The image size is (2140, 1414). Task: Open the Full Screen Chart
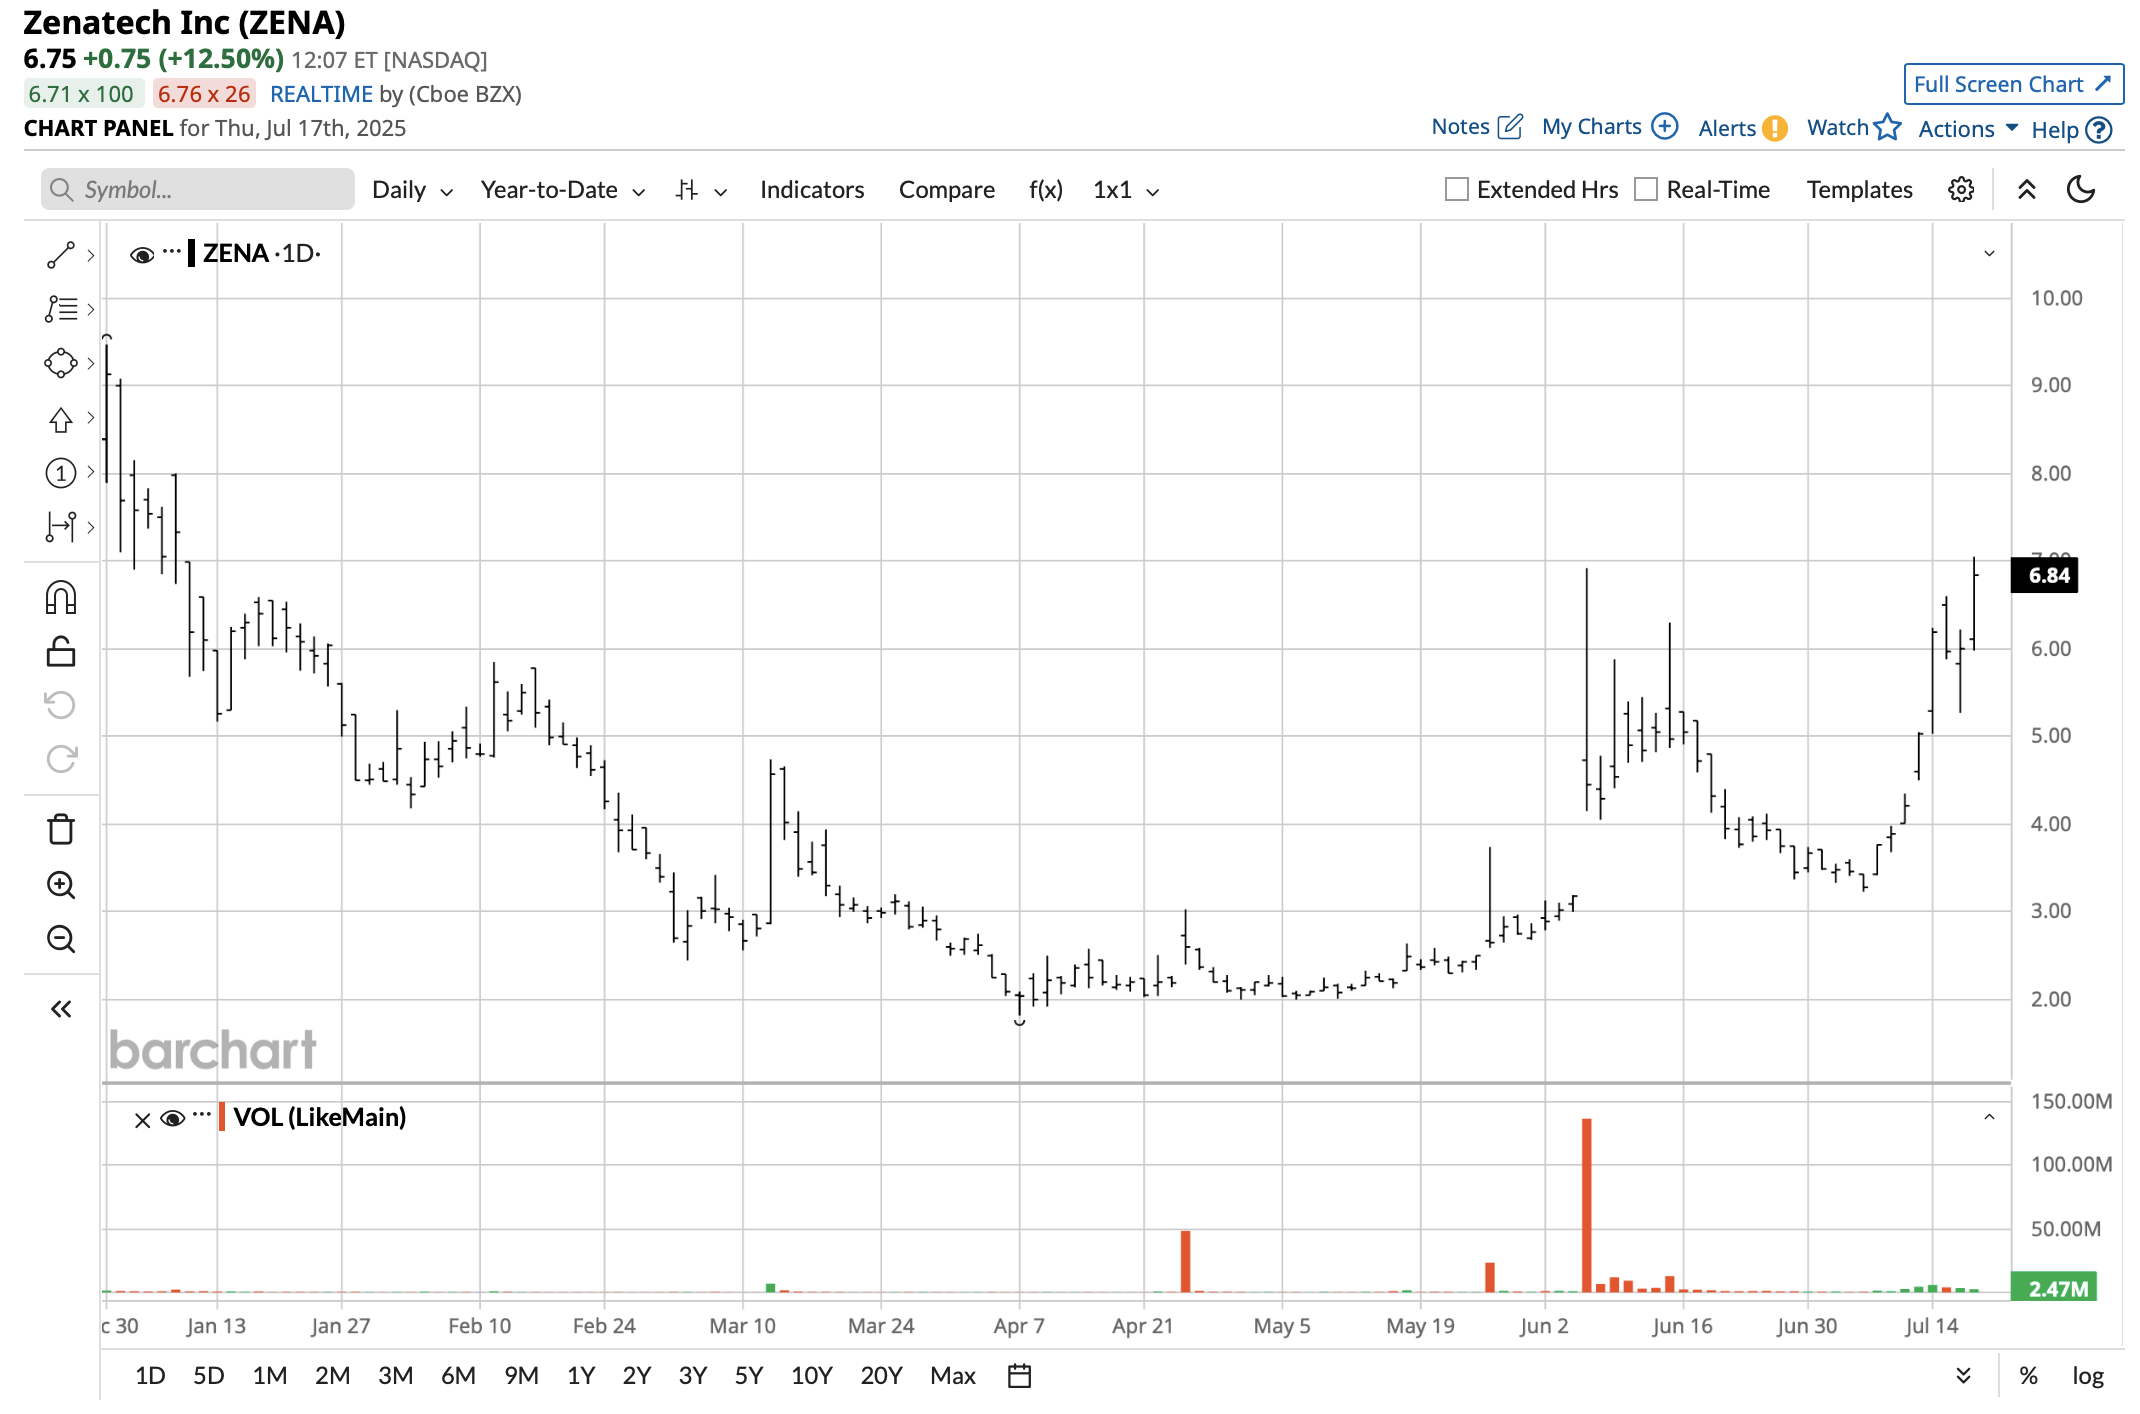coord(2013,84)
